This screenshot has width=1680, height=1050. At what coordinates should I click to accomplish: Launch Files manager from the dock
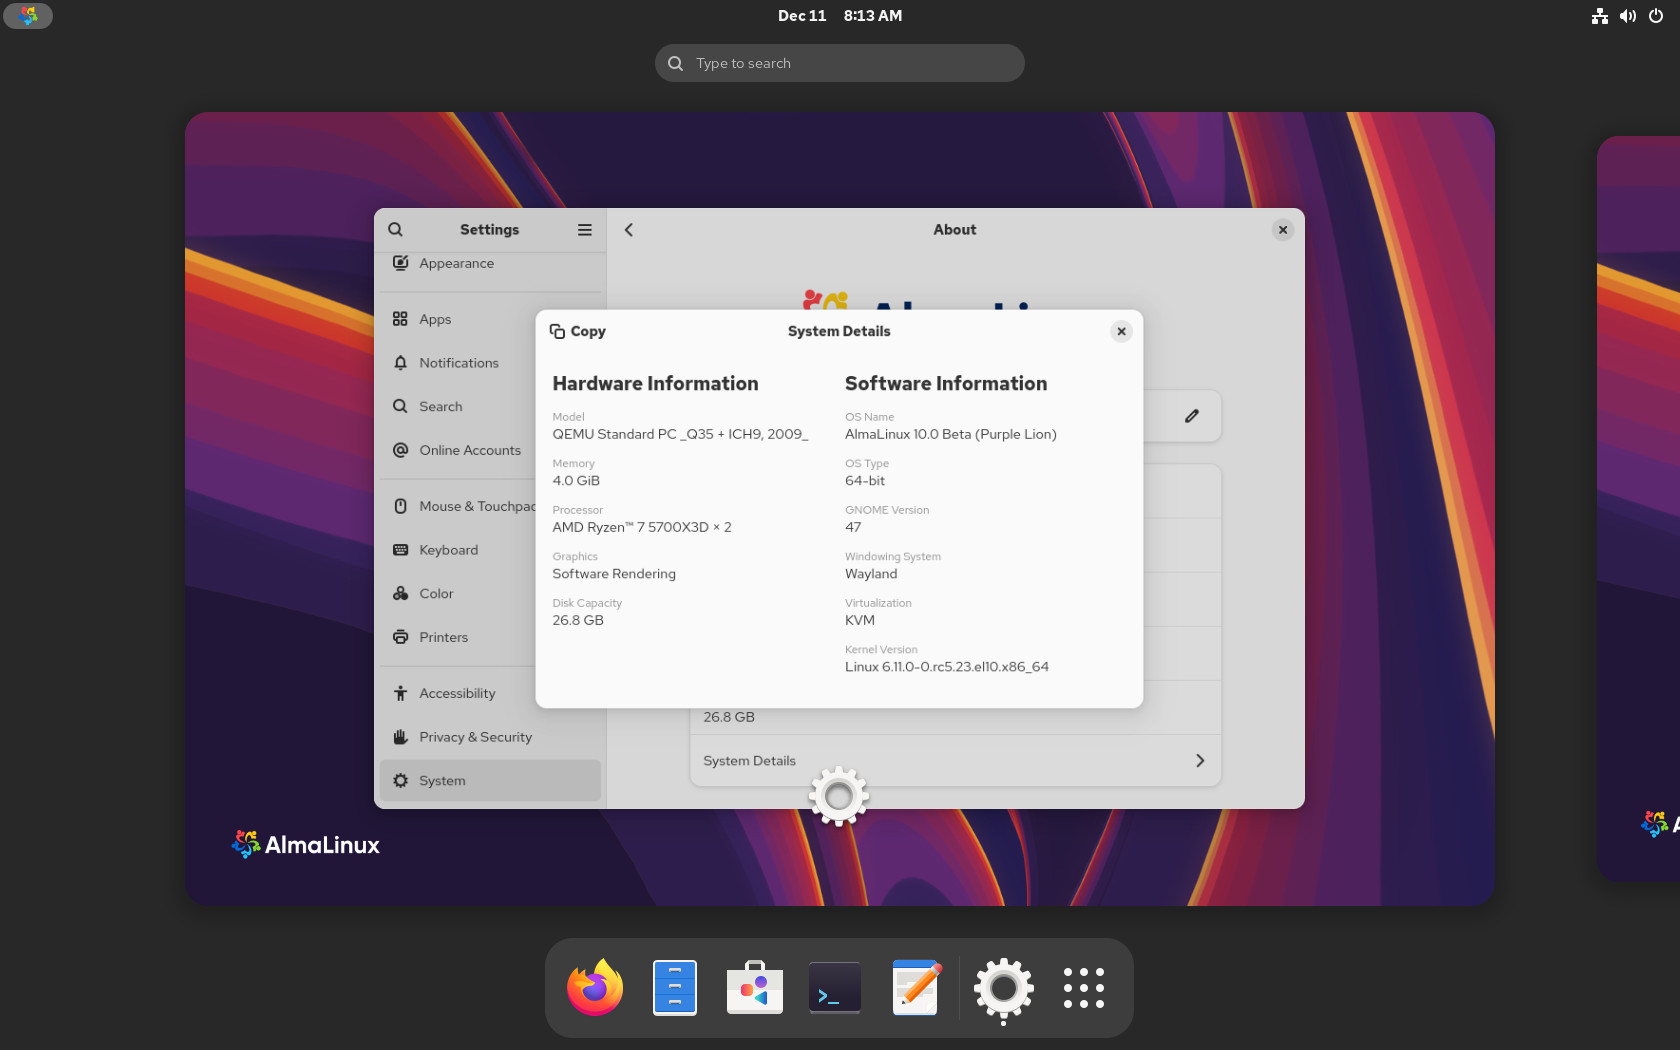coord(675,988)
